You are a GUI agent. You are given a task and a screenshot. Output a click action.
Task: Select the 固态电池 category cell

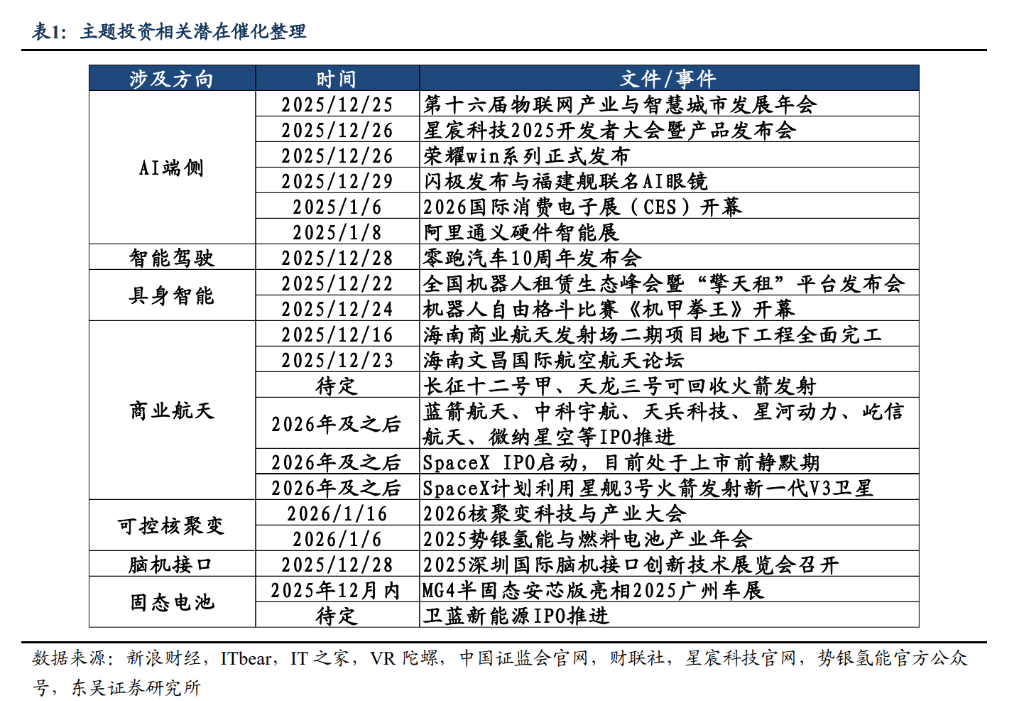[172, 602]
